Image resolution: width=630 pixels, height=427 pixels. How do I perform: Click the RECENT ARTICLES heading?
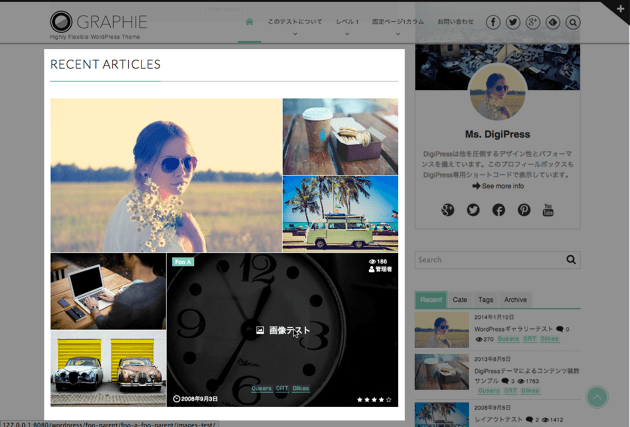[105, 64]
